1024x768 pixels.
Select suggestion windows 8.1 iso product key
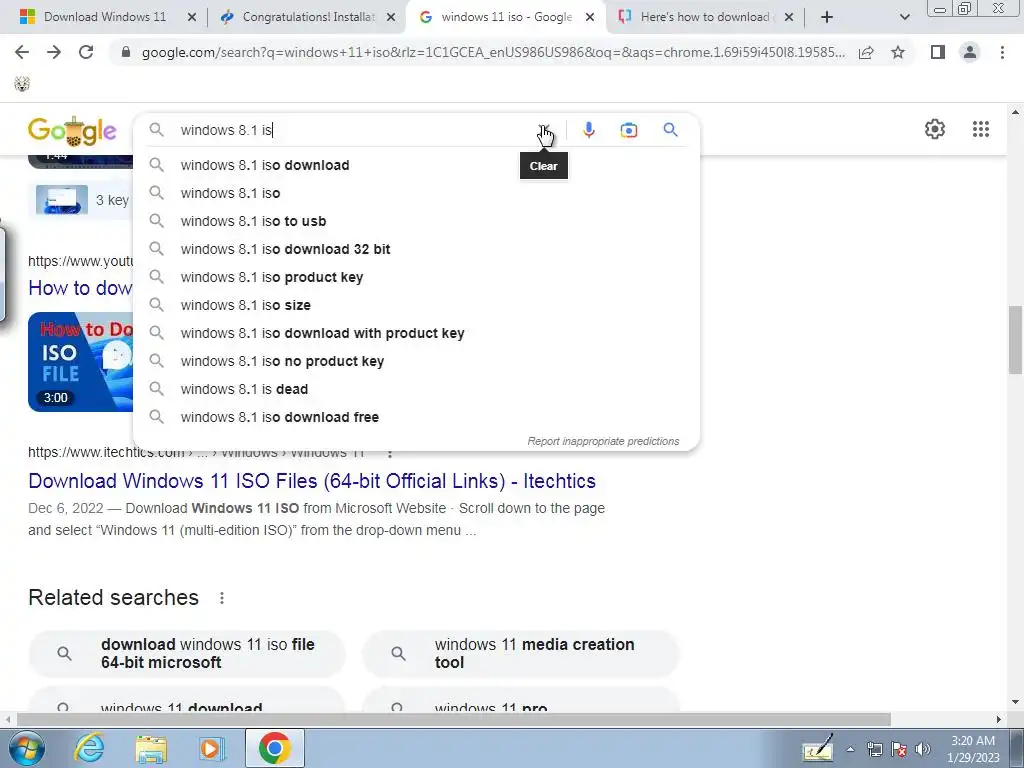click(x=416, y=278)
